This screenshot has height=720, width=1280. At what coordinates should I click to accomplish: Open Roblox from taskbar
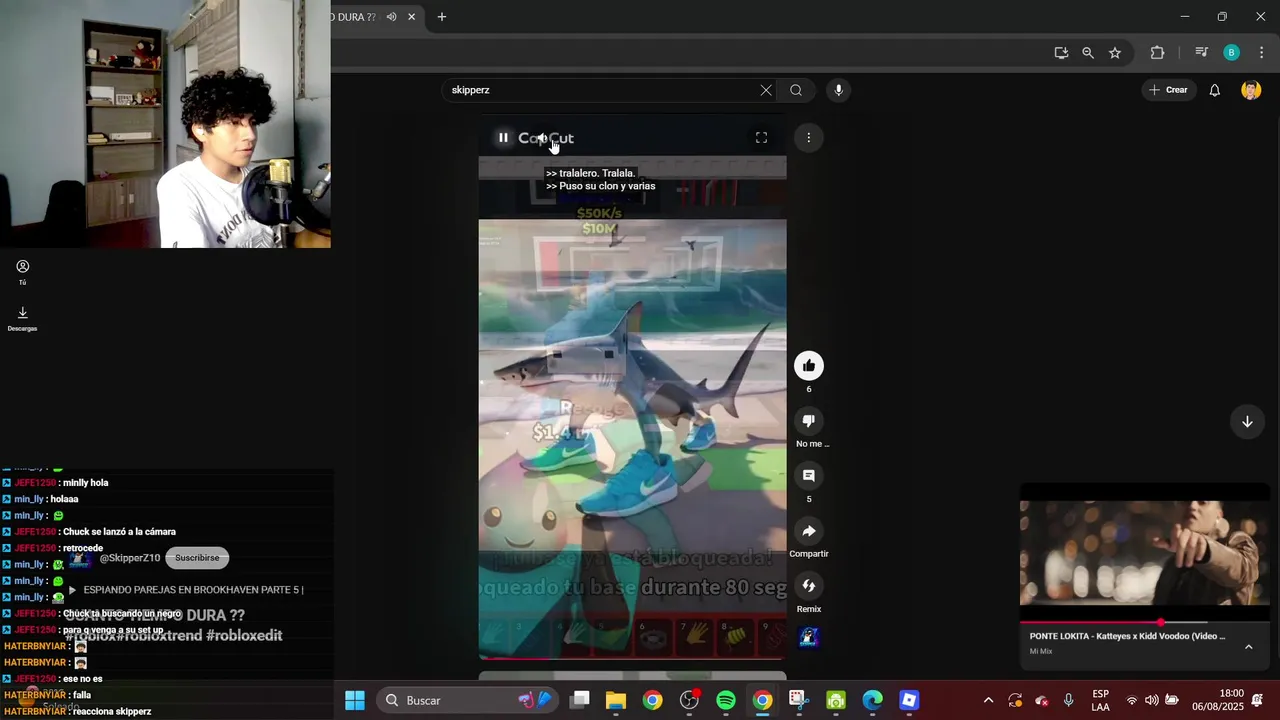click(x=909, y=700)
